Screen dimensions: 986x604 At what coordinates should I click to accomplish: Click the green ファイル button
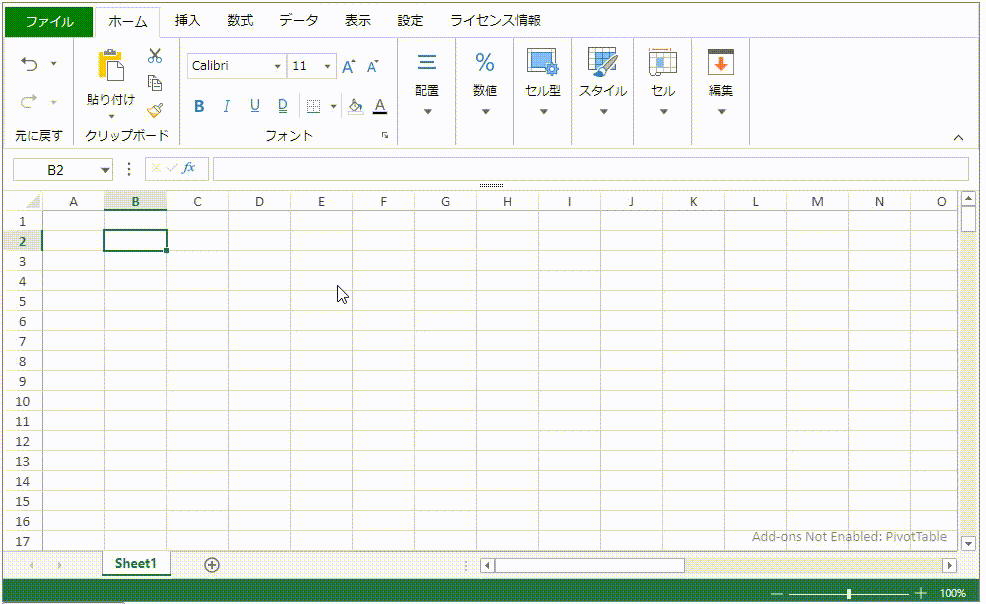click(49, 21)
